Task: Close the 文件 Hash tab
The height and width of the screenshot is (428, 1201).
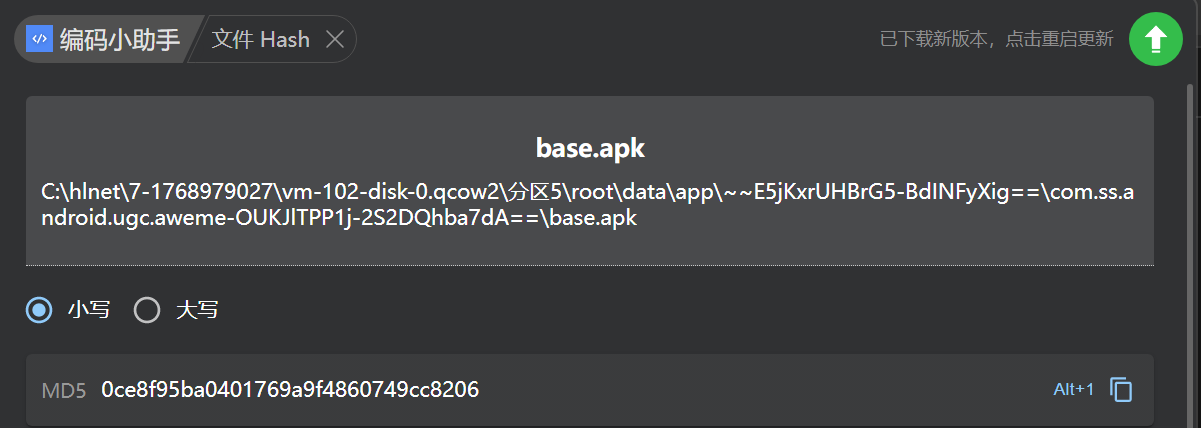Action: pos(336,40)
